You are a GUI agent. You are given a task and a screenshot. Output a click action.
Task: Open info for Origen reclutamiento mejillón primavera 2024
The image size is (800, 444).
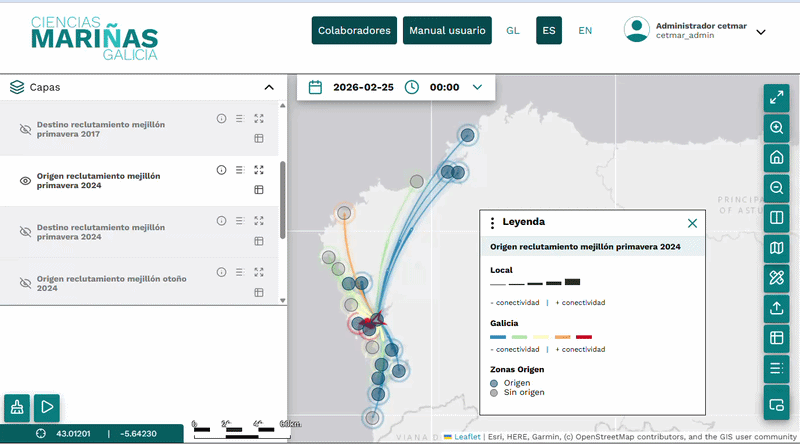(221, 170)
